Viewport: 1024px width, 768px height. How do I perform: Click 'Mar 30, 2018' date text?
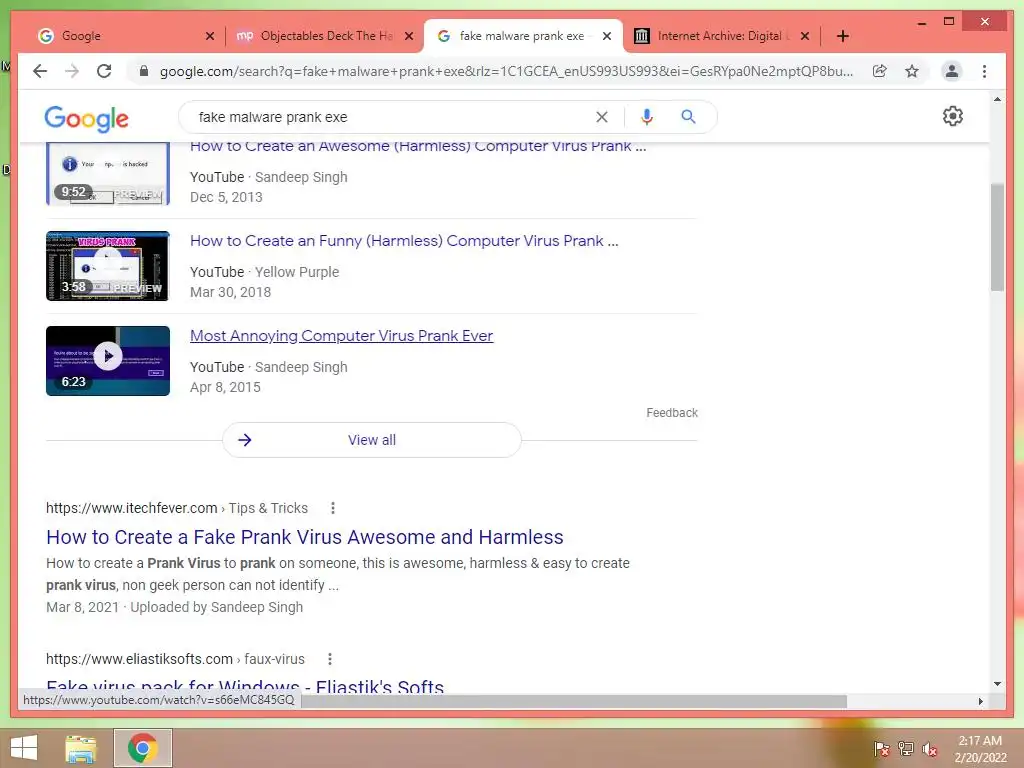231,292
